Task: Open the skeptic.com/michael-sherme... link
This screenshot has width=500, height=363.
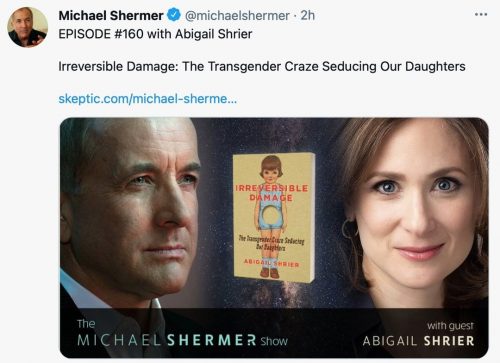Action: pyautogui.click(x=148, y=99)
